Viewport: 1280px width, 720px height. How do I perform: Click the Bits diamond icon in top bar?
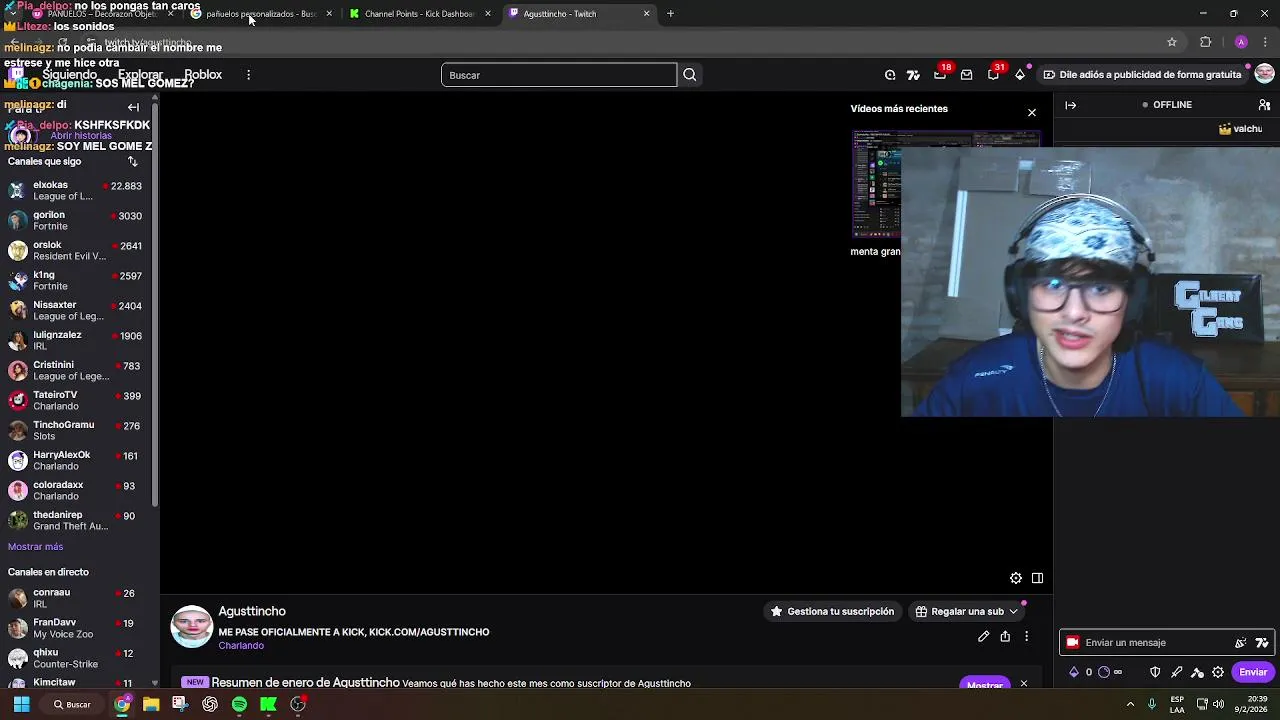point(1020,75)
